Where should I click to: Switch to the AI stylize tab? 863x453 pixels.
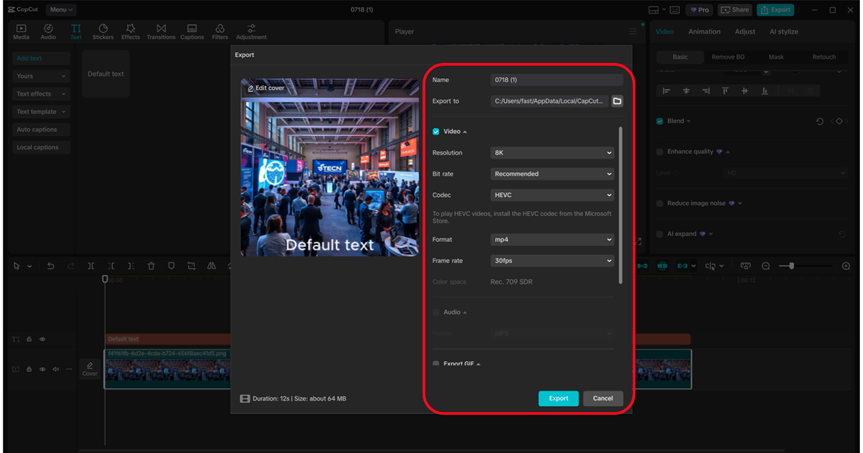point(784,32)
